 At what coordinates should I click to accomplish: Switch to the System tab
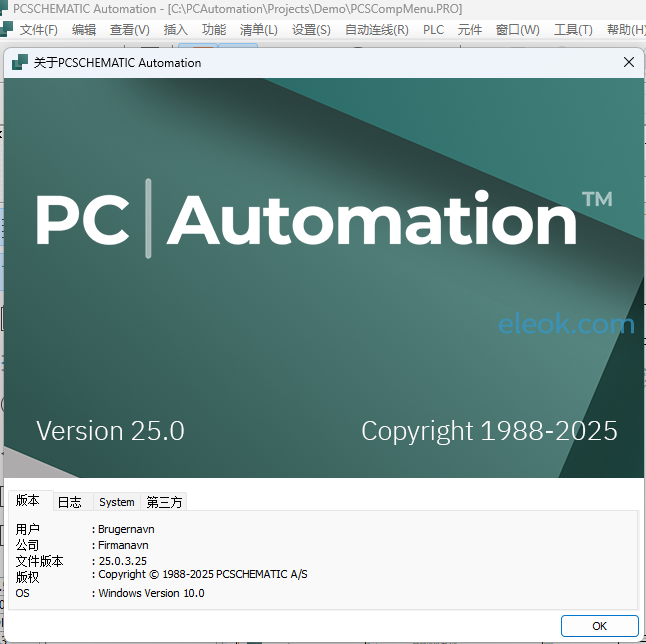pos(117,502)
